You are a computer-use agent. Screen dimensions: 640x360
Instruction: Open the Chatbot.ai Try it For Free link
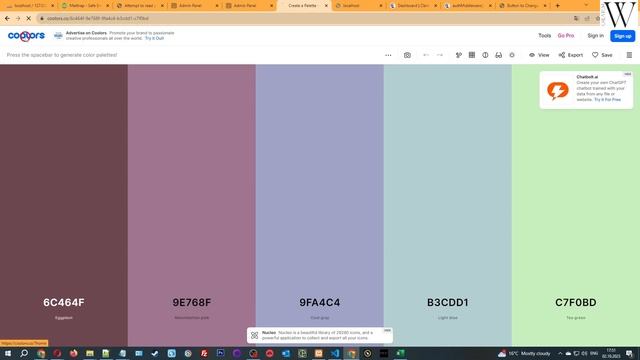tap(607, 100)
